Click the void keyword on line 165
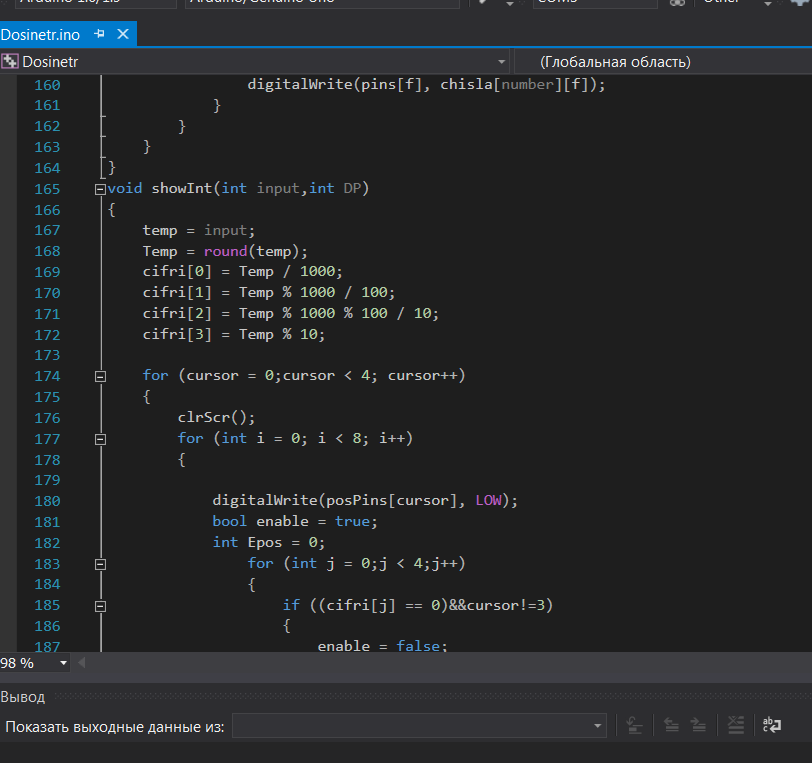The image size is (812, 763). (125, 188)
